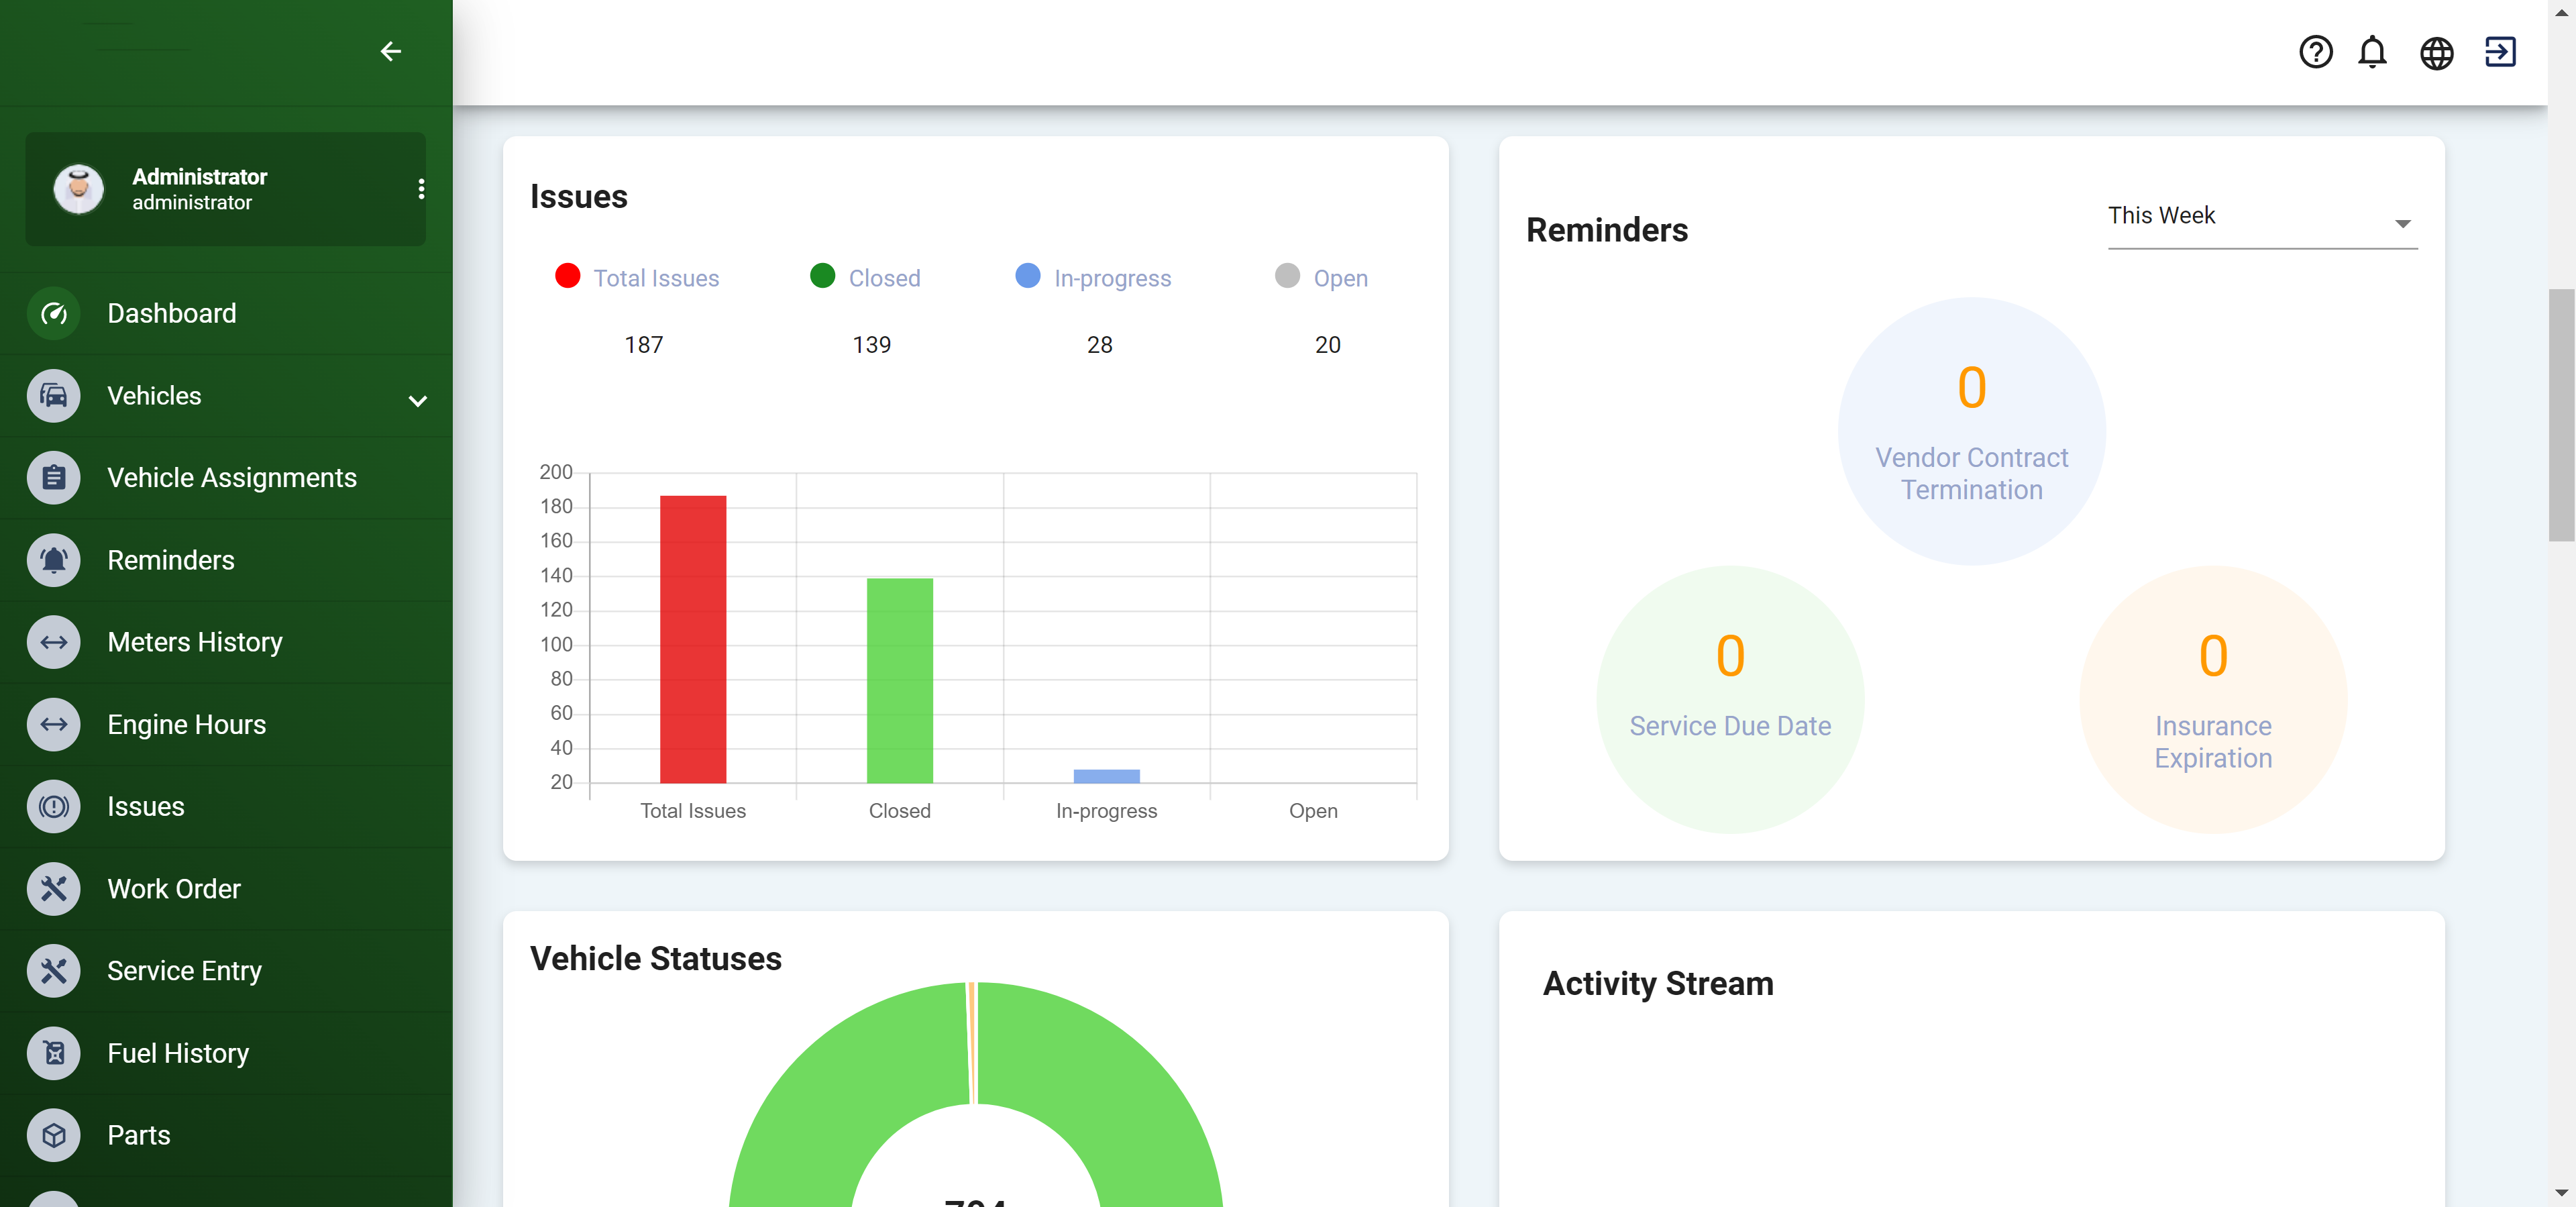Click the Total Issues count 187
Image resolution: width=2576 pixels, height=1207 pixels.
(x=644, y=345)
